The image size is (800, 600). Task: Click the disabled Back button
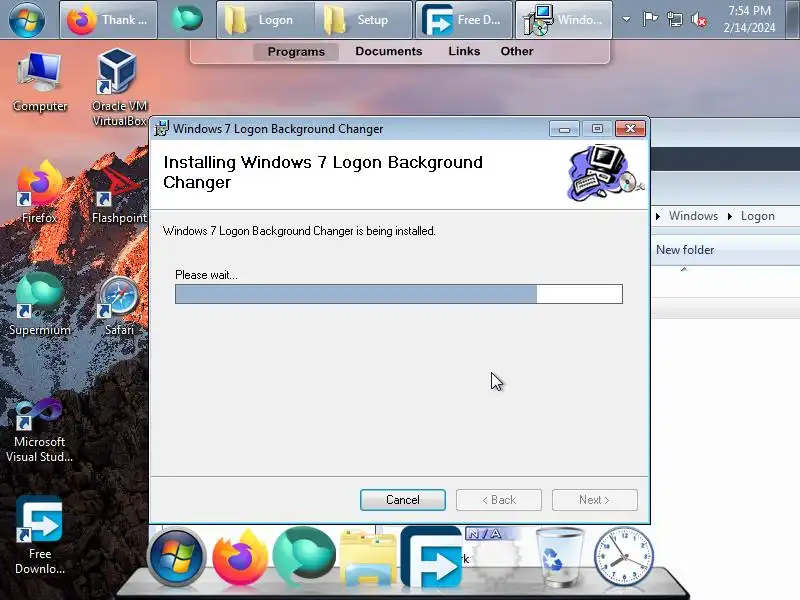(x=498, y=500)
